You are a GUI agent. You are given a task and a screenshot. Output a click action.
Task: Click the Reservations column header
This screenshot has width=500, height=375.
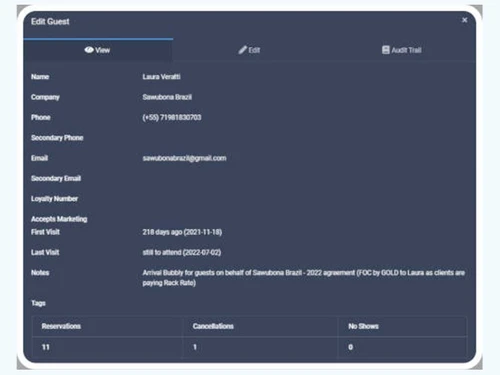tap(61, 326)
